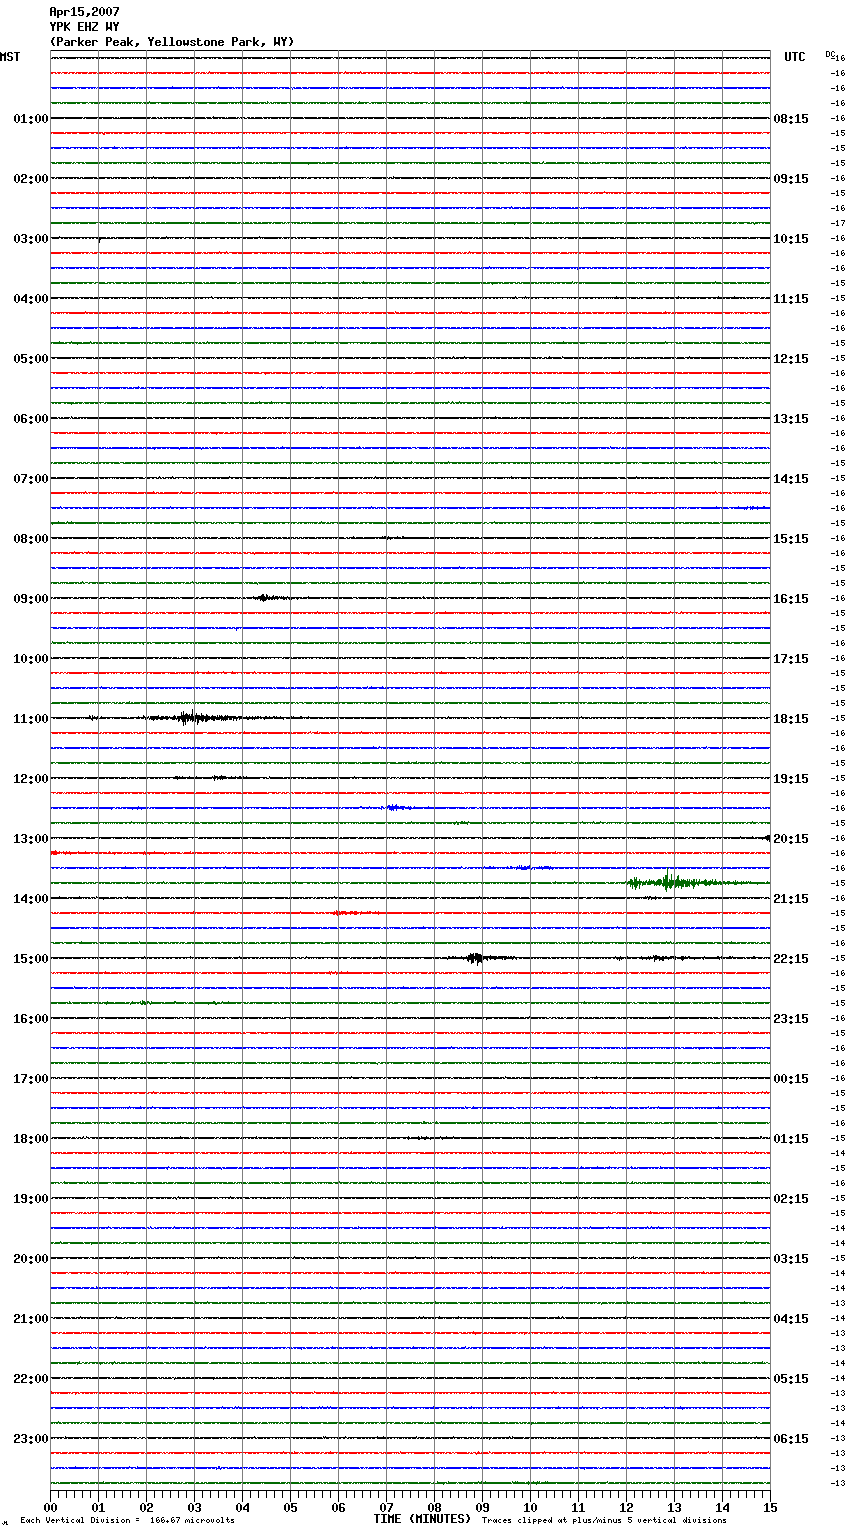Click the "15" minute mark on time axis
This screenshot has width=850, height=1534.
point(770,1507)
